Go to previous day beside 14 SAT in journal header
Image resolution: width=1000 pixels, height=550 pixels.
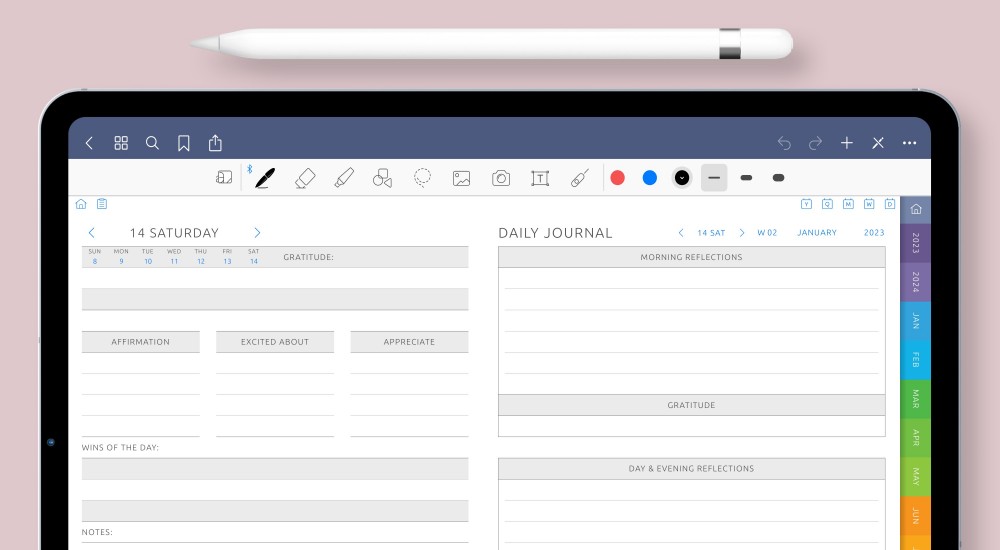pyautogui.click(x=680, y=233)
